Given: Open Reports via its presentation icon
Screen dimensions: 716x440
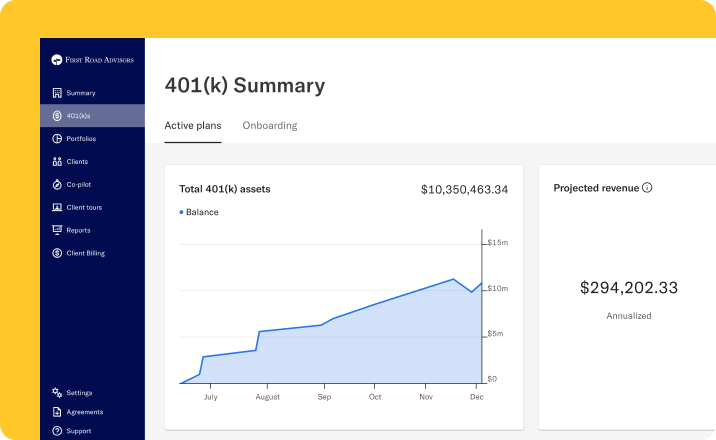Looking at the screenshot, I should pyautogui.click(x=57, y=231).
